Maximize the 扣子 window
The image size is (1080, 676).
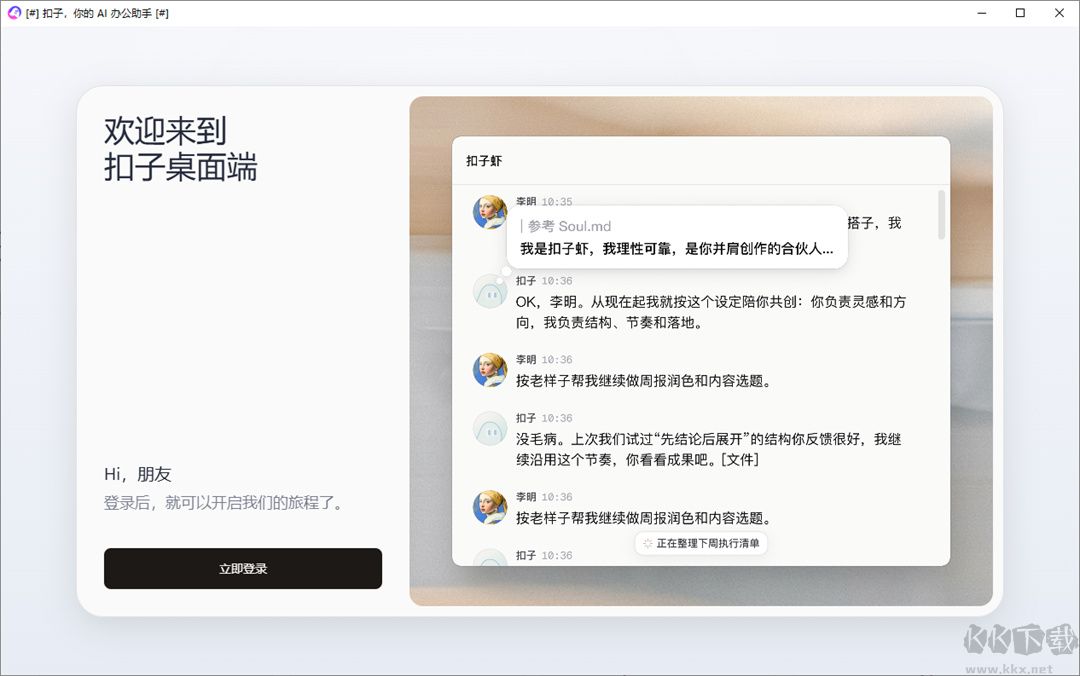point(1020,12)
